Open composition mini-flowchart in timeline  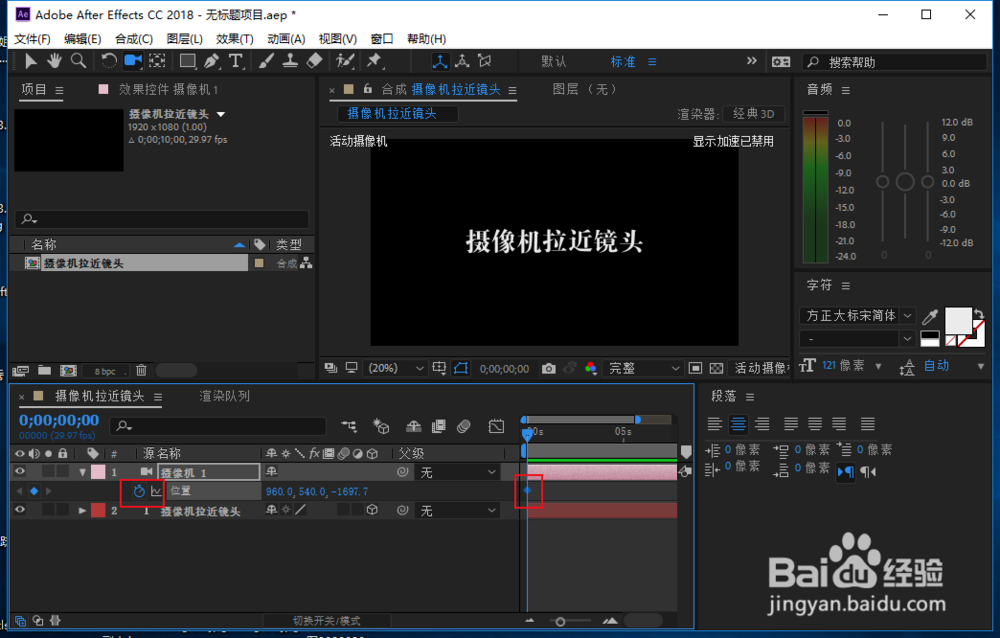[349, 426]
